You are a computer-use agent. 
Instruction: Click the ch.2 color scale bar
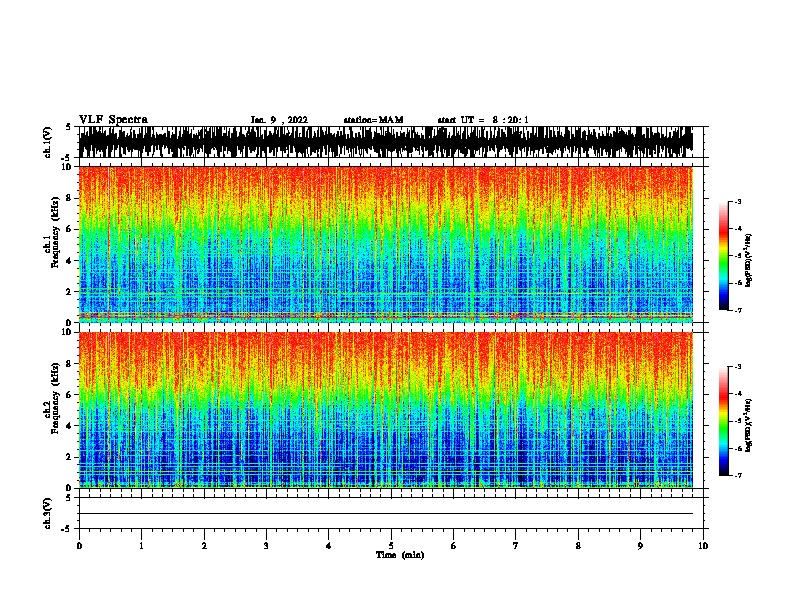(723, 421)
